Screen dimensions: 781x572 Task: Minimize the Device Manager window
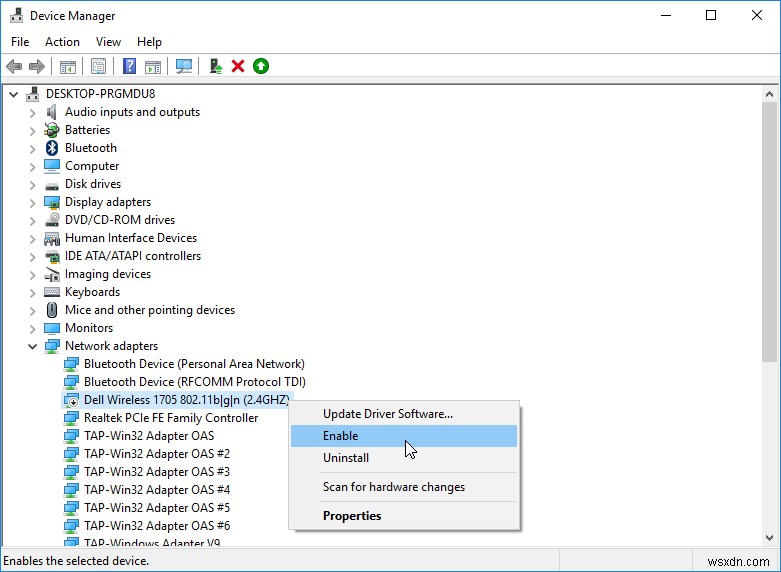coord(666,15)
